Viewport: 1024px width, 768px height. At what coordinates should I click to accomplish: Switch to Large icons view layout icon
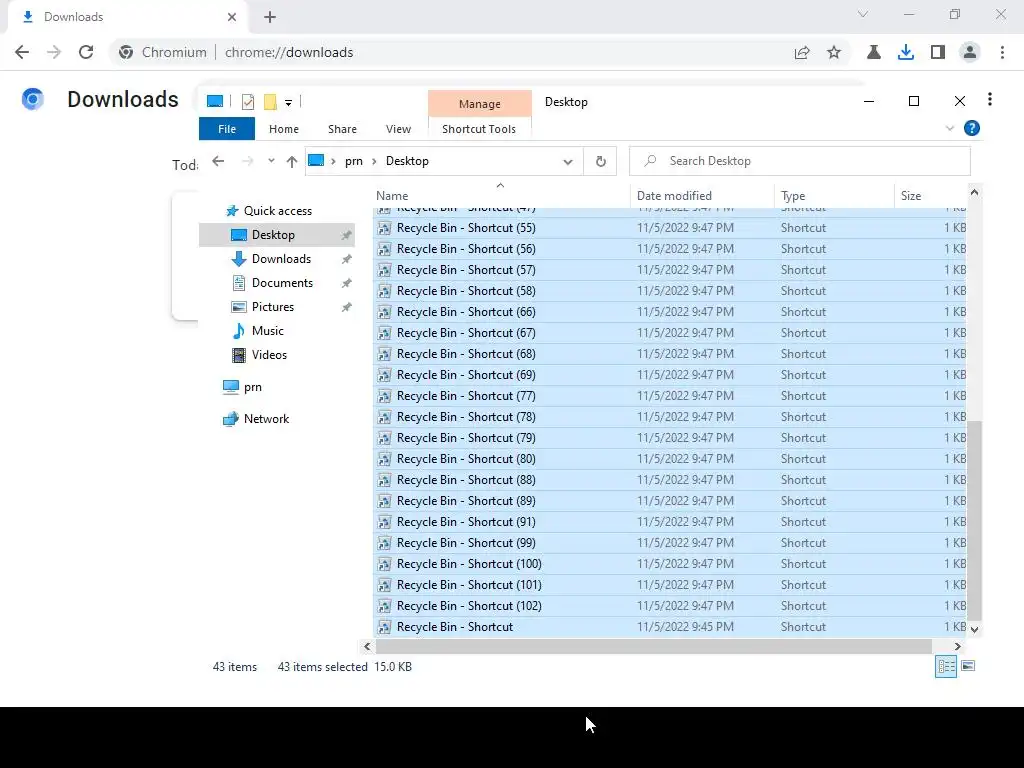(x=968, y=666)
